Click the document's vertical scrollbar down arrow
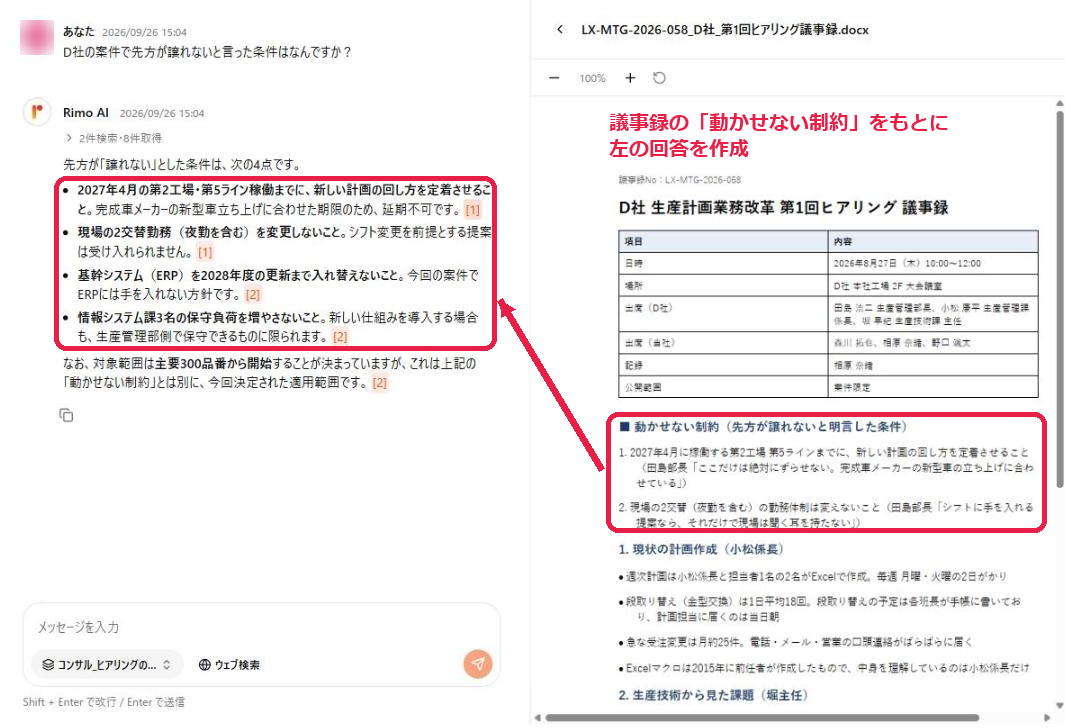 click(x=1059, y=706)
